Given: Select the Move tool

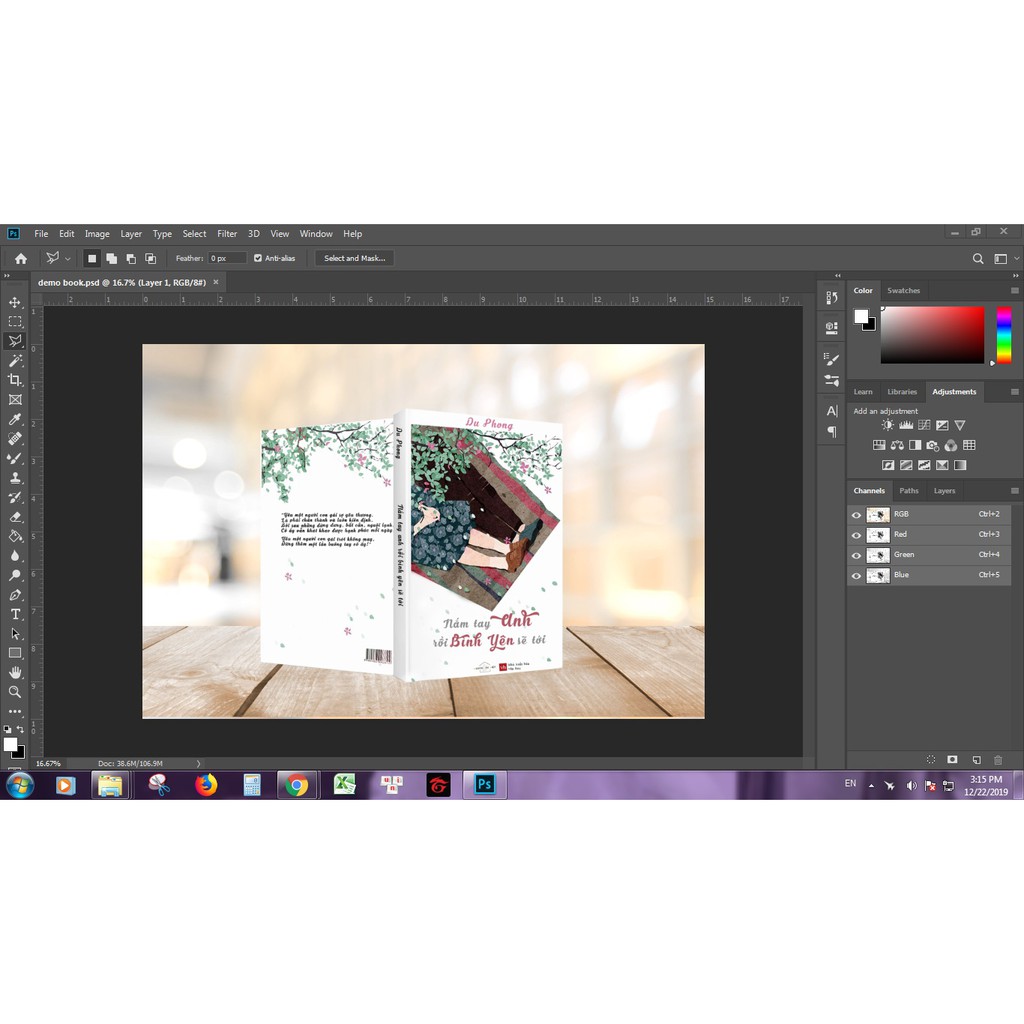Looking at the screenshot, I should pos(15,302).
